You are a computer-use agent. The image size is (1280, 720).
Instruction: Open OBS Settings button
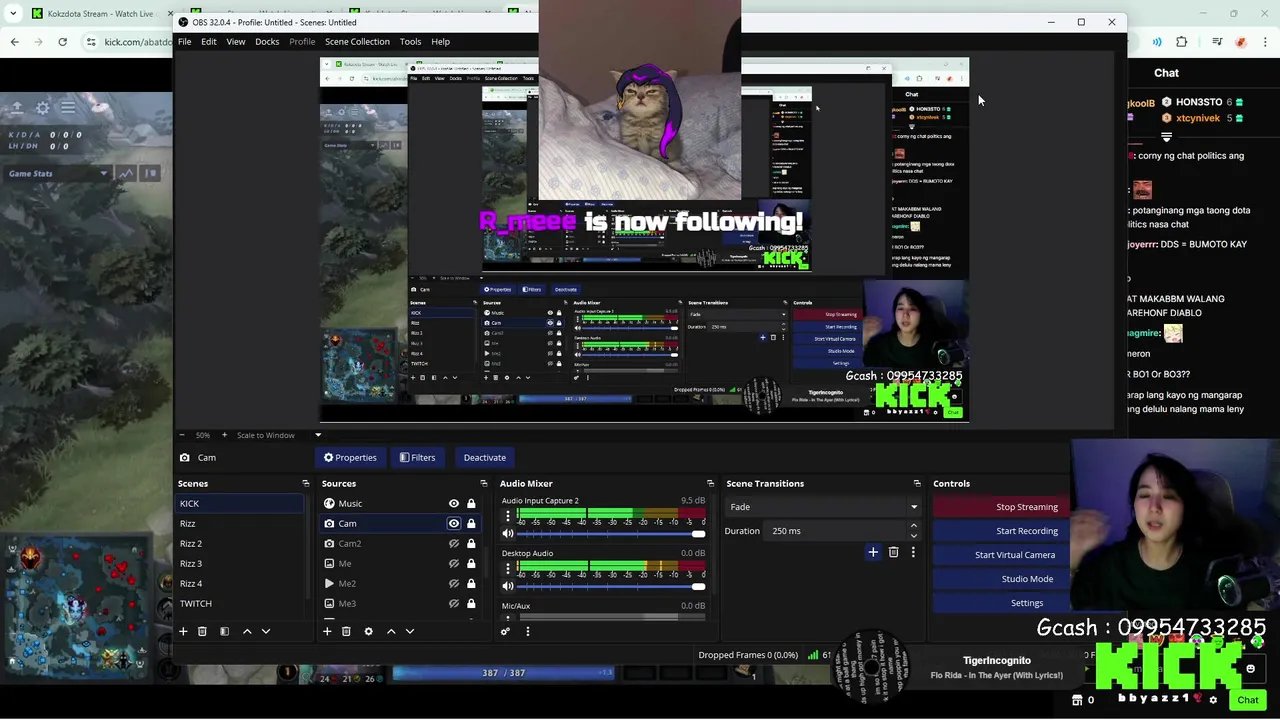1000,603
